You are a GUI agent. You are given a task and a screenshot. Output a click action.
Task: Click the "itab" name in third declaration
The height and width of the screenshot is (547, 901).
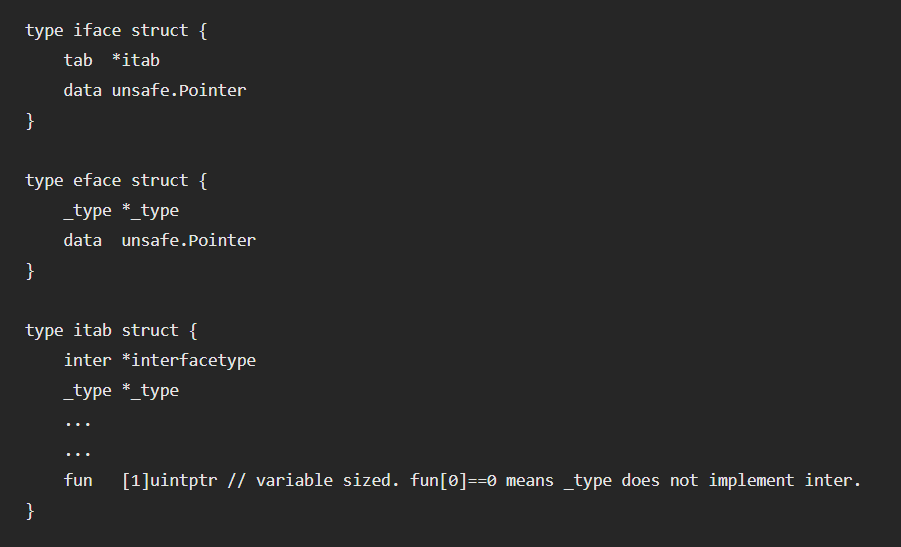[93, 330]
